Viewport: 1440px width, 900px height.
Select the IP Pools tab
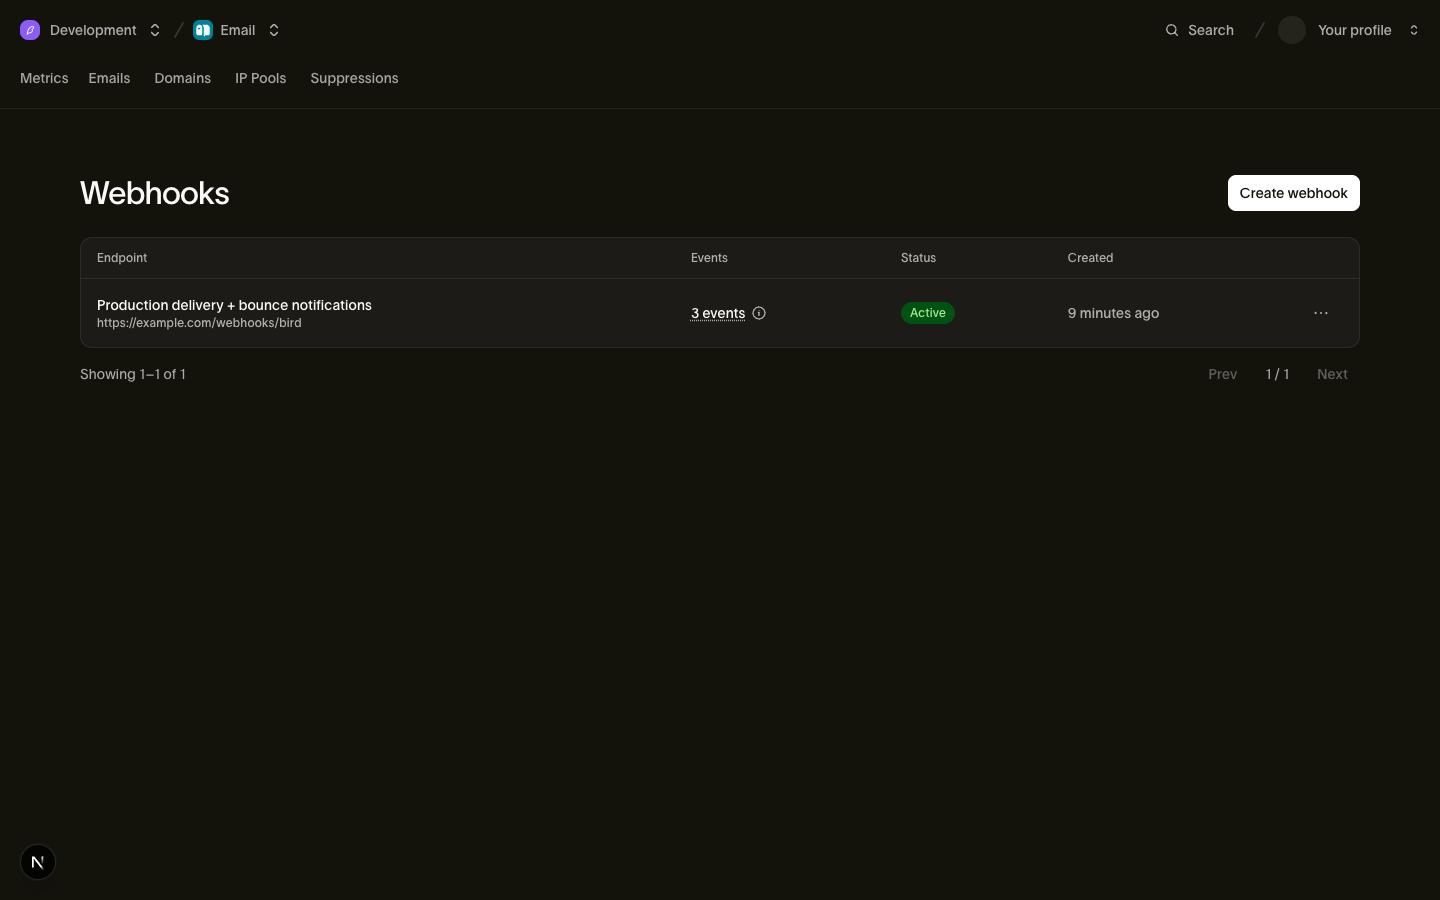click(x=260, y=78)
